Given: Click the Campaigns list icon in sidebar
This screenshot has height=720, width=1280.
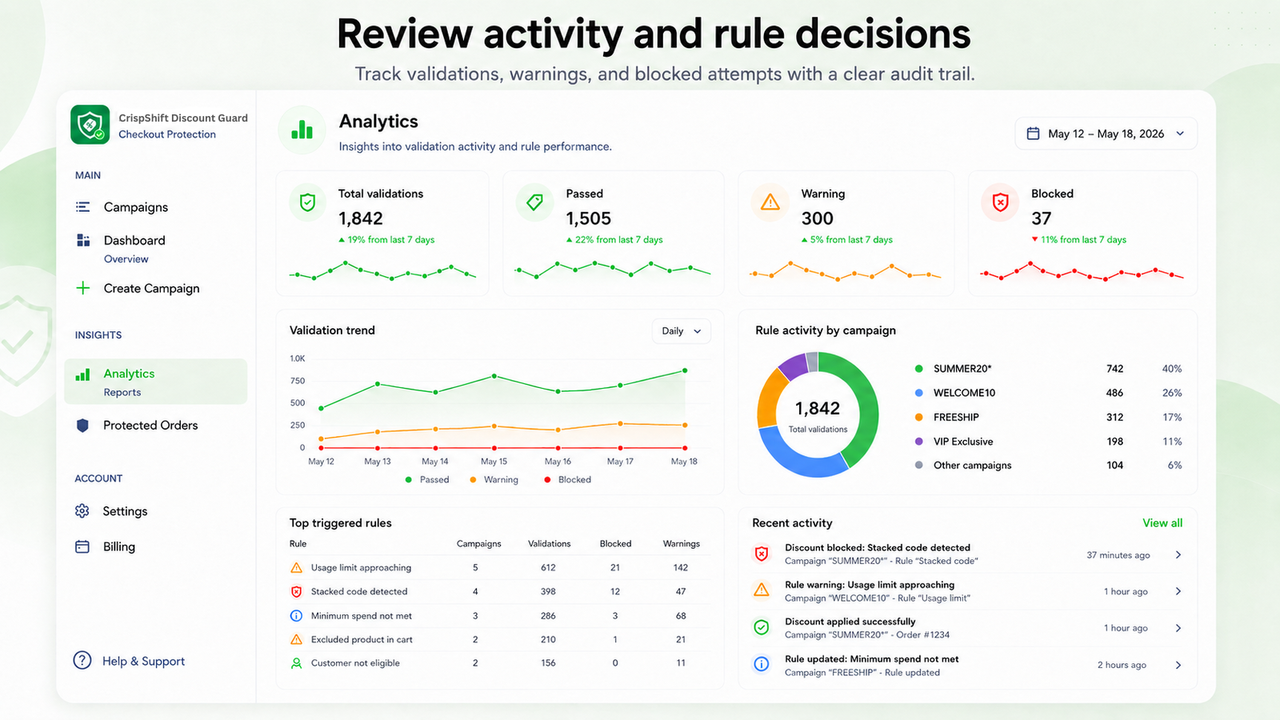Looking at the screenshot, I should (x=83, y=207).
